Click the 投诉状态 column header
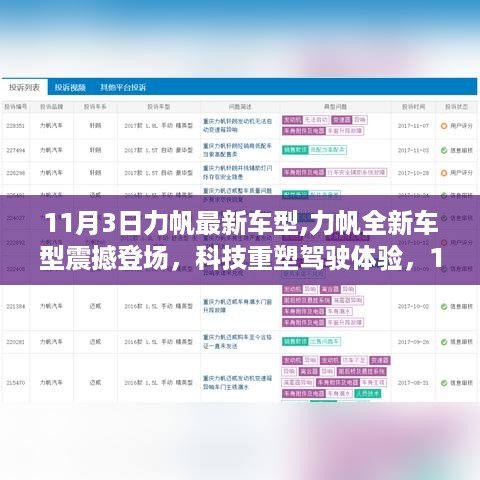 pos(456,107)
